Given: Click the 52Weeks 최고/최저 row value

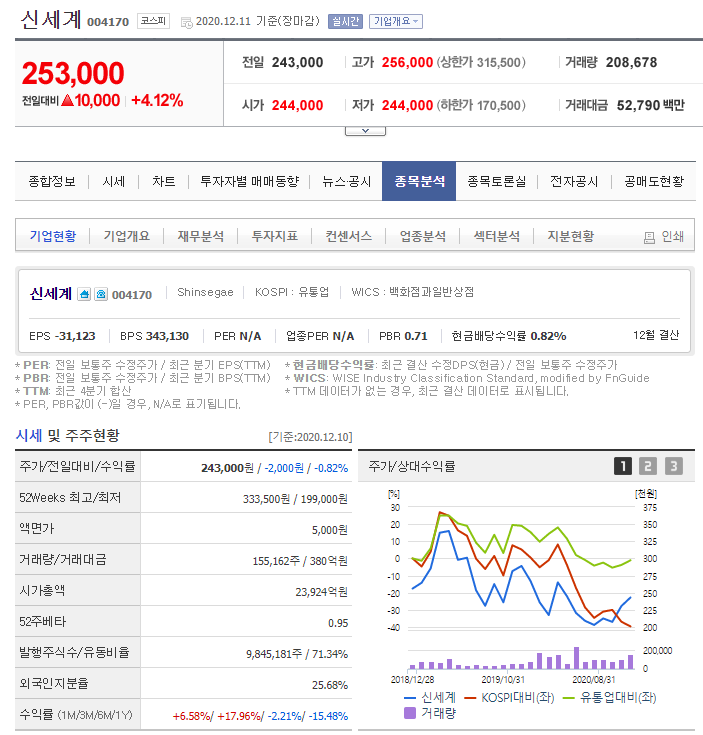Looking at the screenshot, I should [295, 499].
